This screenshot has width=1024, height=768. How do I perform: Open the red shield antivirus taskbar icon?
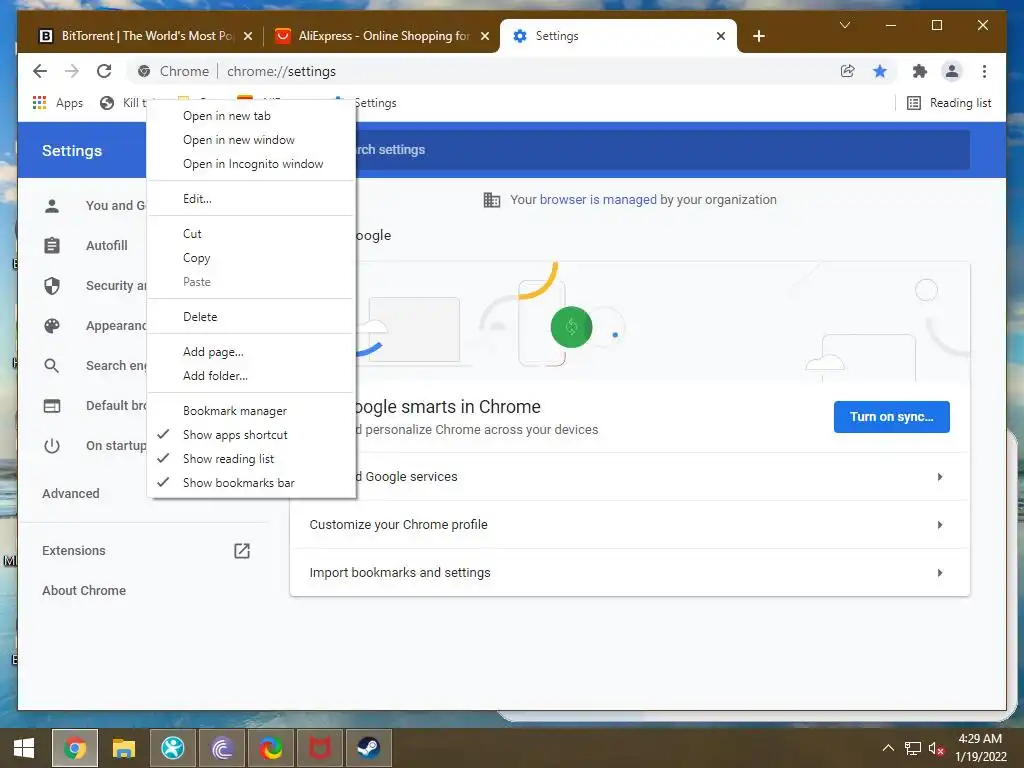click(319, 748)
